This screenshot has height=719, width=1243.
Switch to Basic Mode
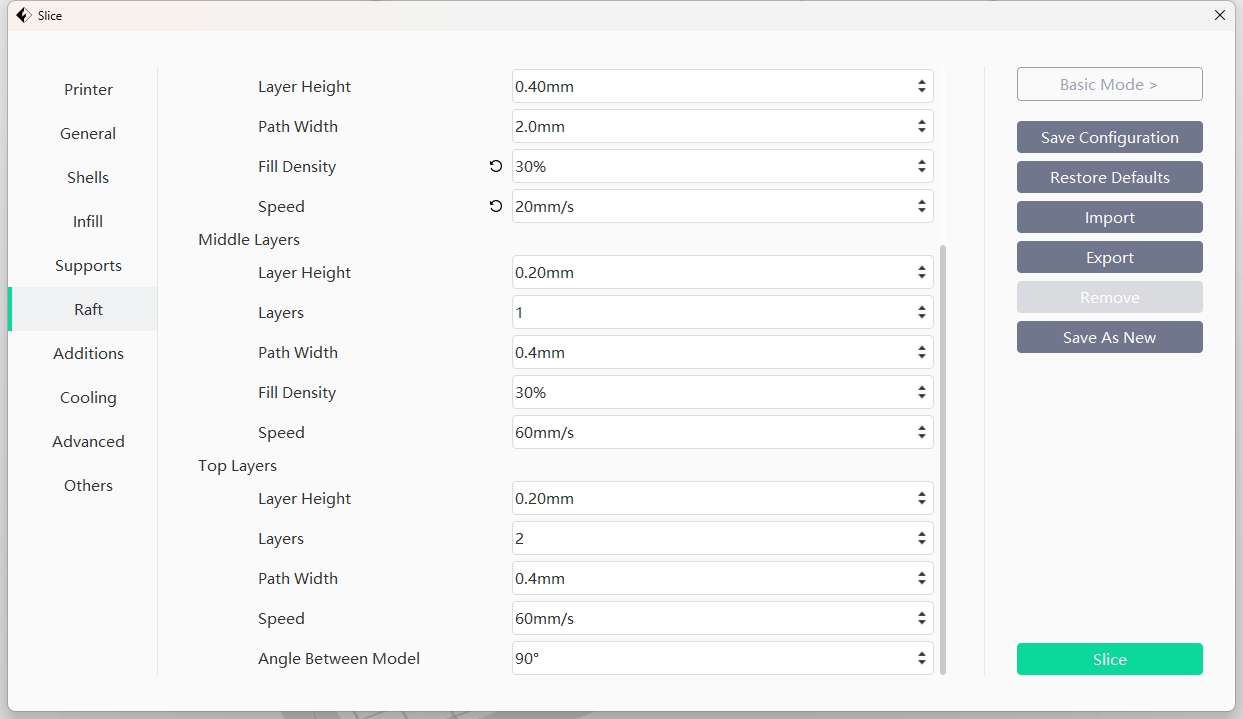point(1109,85)
